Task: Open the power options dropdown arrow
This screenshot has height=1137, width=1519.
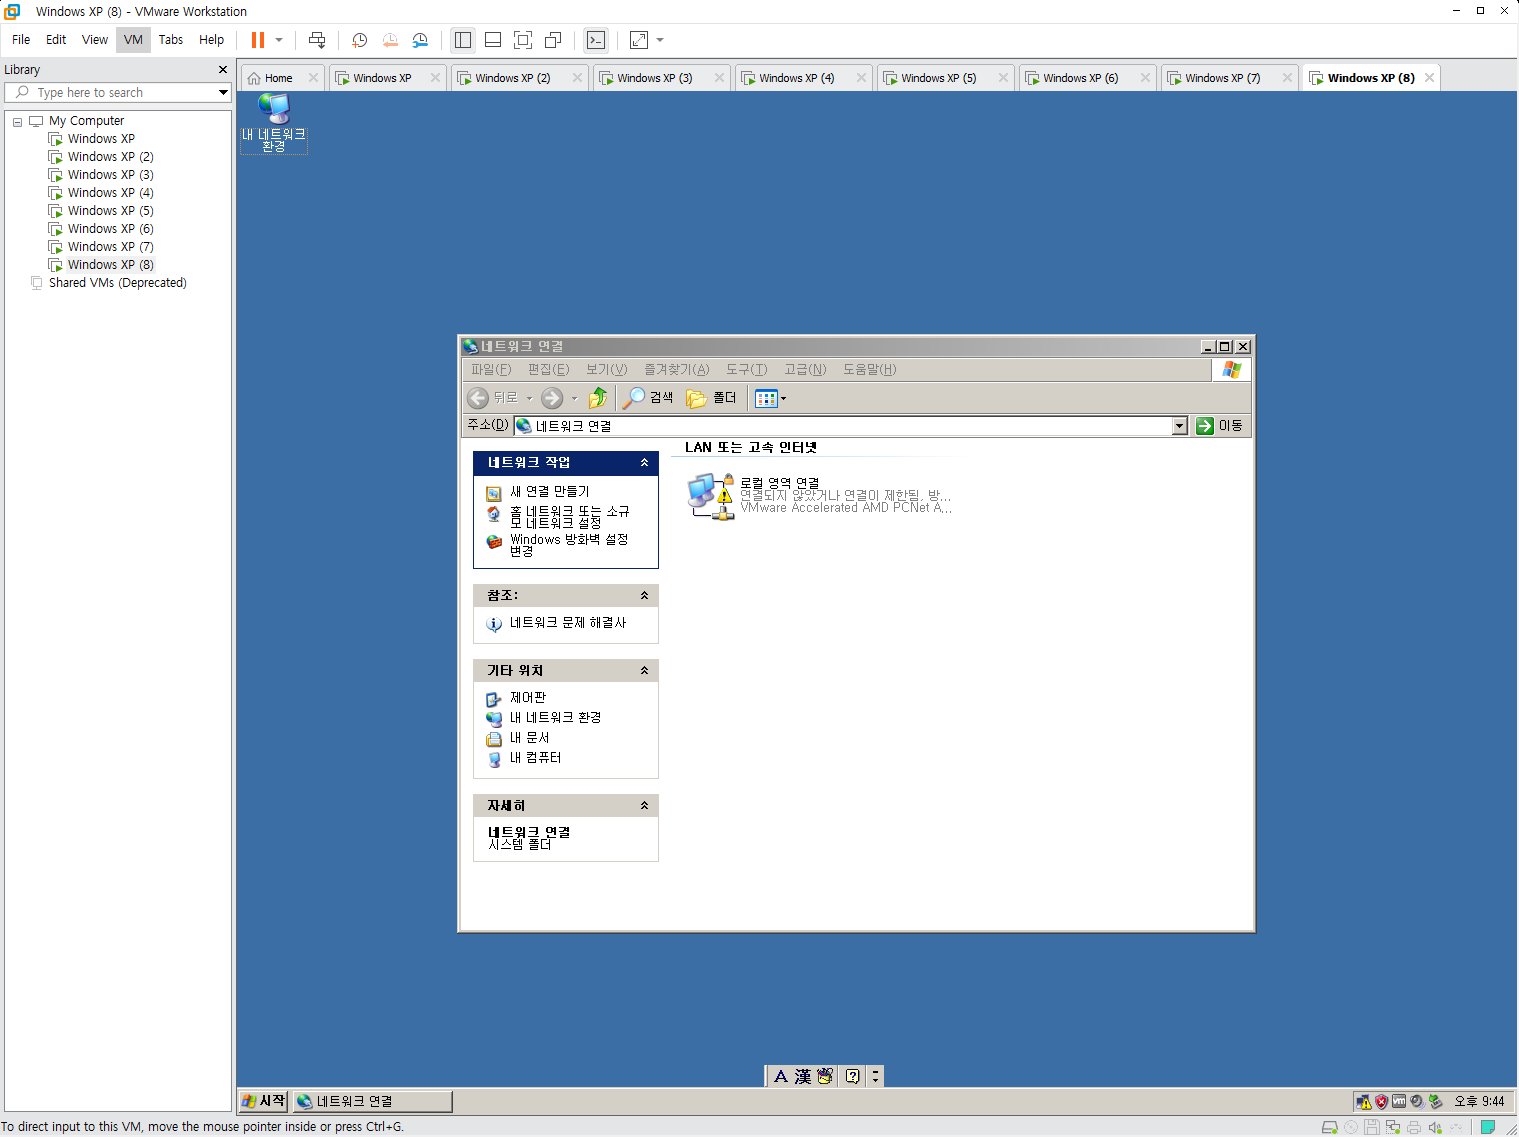Action: coord(279,40)
